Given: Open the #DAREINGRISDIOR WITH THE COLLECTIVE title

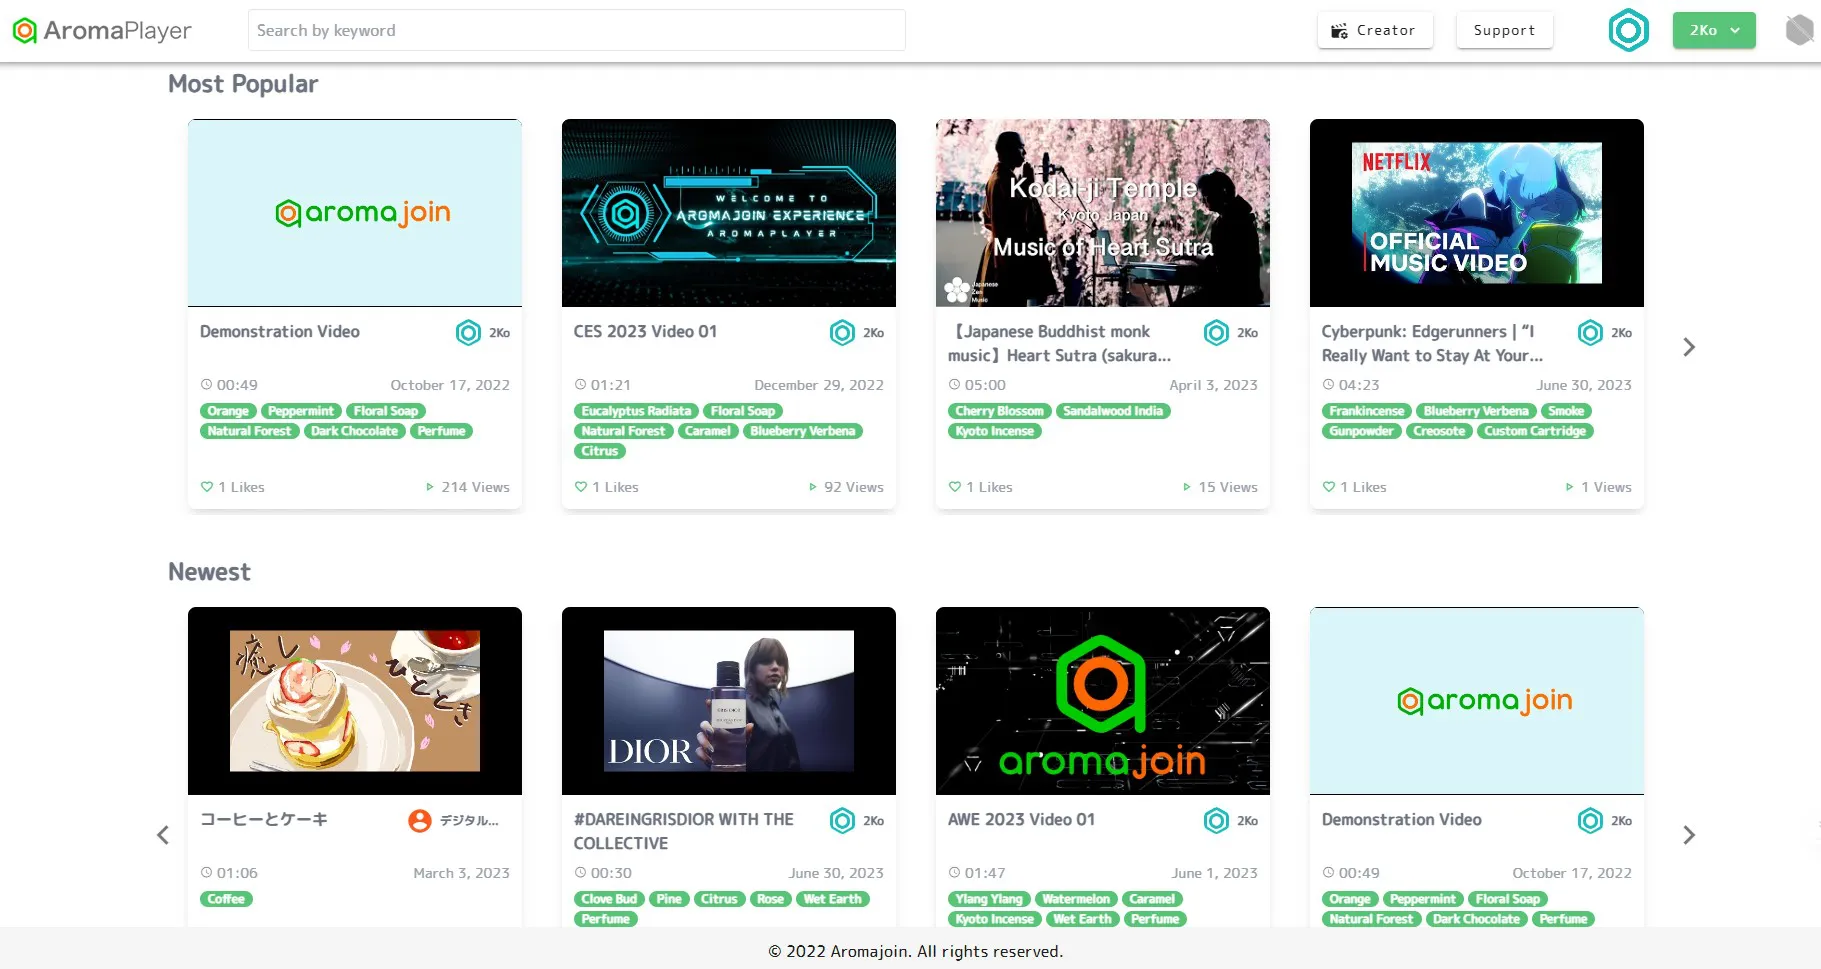Looking at the screenshot, I should (x=684, y=832).
